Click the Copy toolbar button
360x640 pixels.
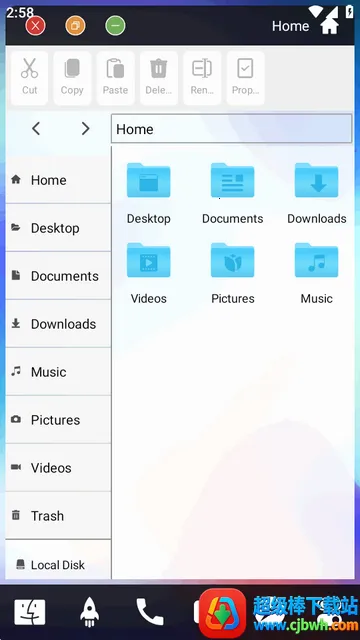click(x=72, y=78)
